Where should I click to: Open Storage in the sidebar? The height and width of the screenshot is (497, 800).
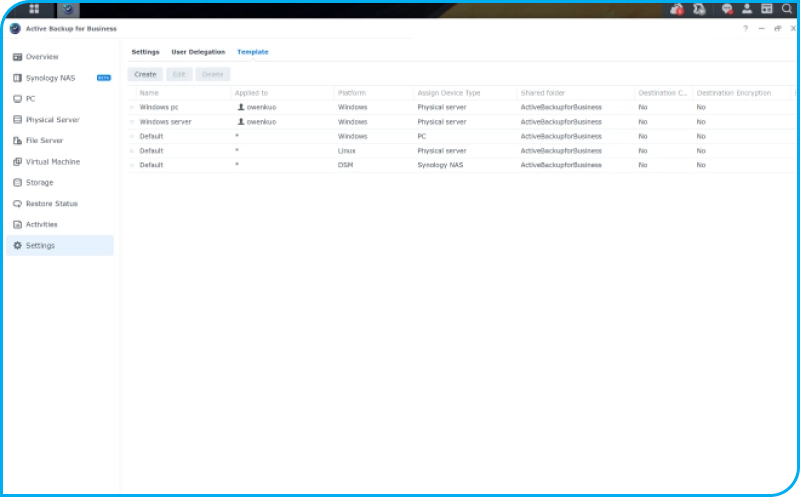coord(60,182)
